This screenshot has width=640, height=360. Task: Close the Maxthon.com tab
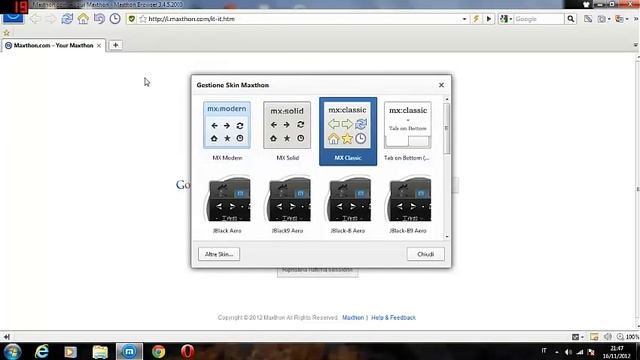coord(99,46)
